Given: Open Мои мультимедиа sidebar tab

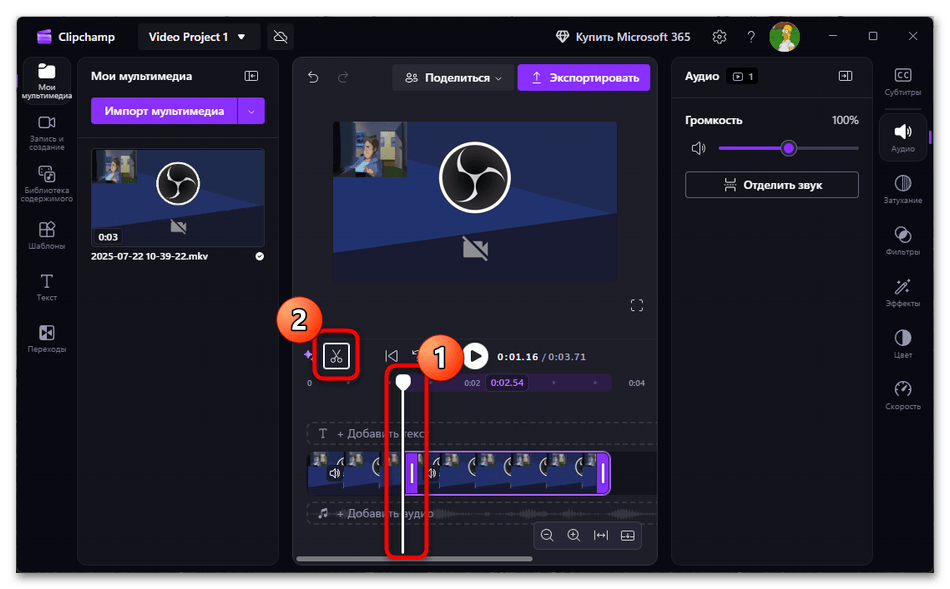Looking at the screenshot, I should point(47,81).
